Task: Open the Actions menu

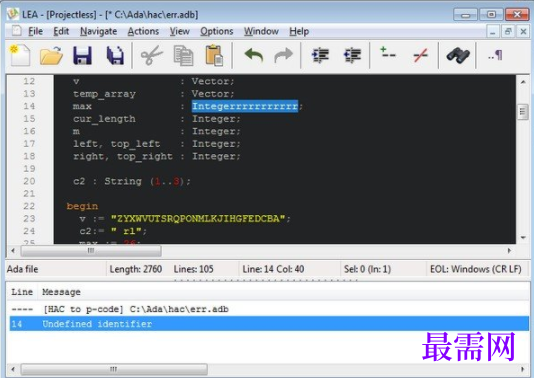Action: (x=143, y=31)
